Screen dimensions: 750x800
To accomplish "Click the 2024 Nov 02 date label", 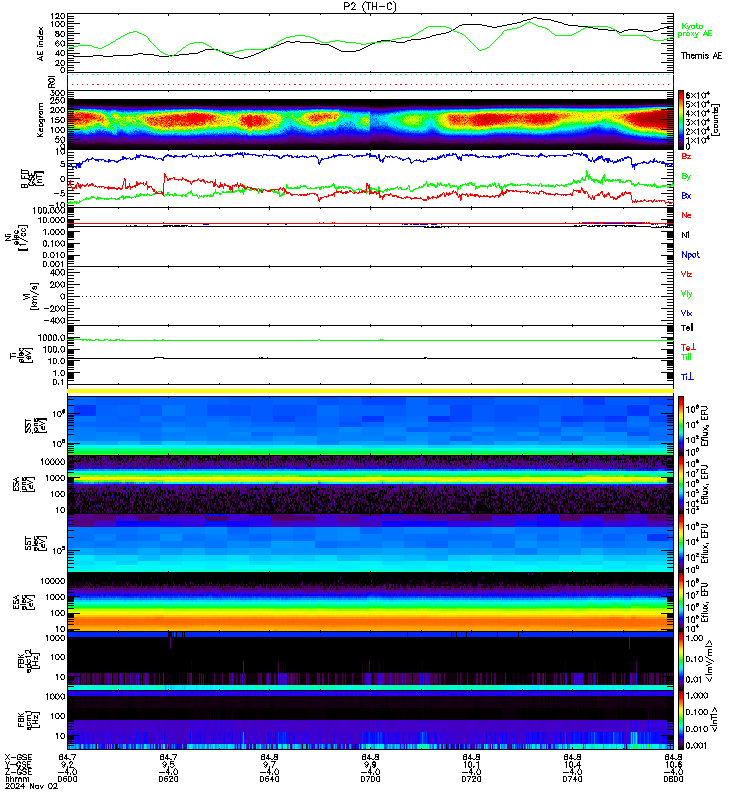I will [32, 786].
